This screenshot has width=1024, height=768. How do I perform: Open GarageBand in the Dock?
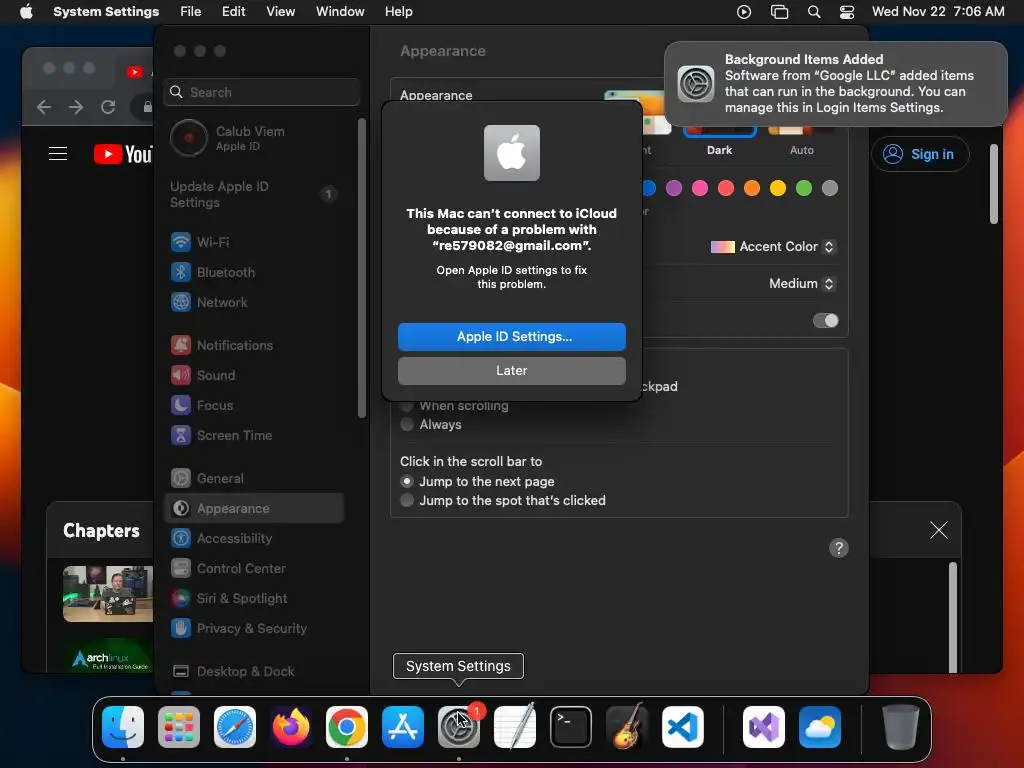tap(627, 727)
